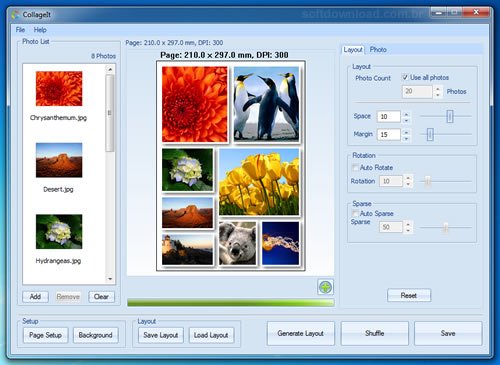
Task: Select Desert.jpg thumbnail in Photo List
Action: point(59,160)
